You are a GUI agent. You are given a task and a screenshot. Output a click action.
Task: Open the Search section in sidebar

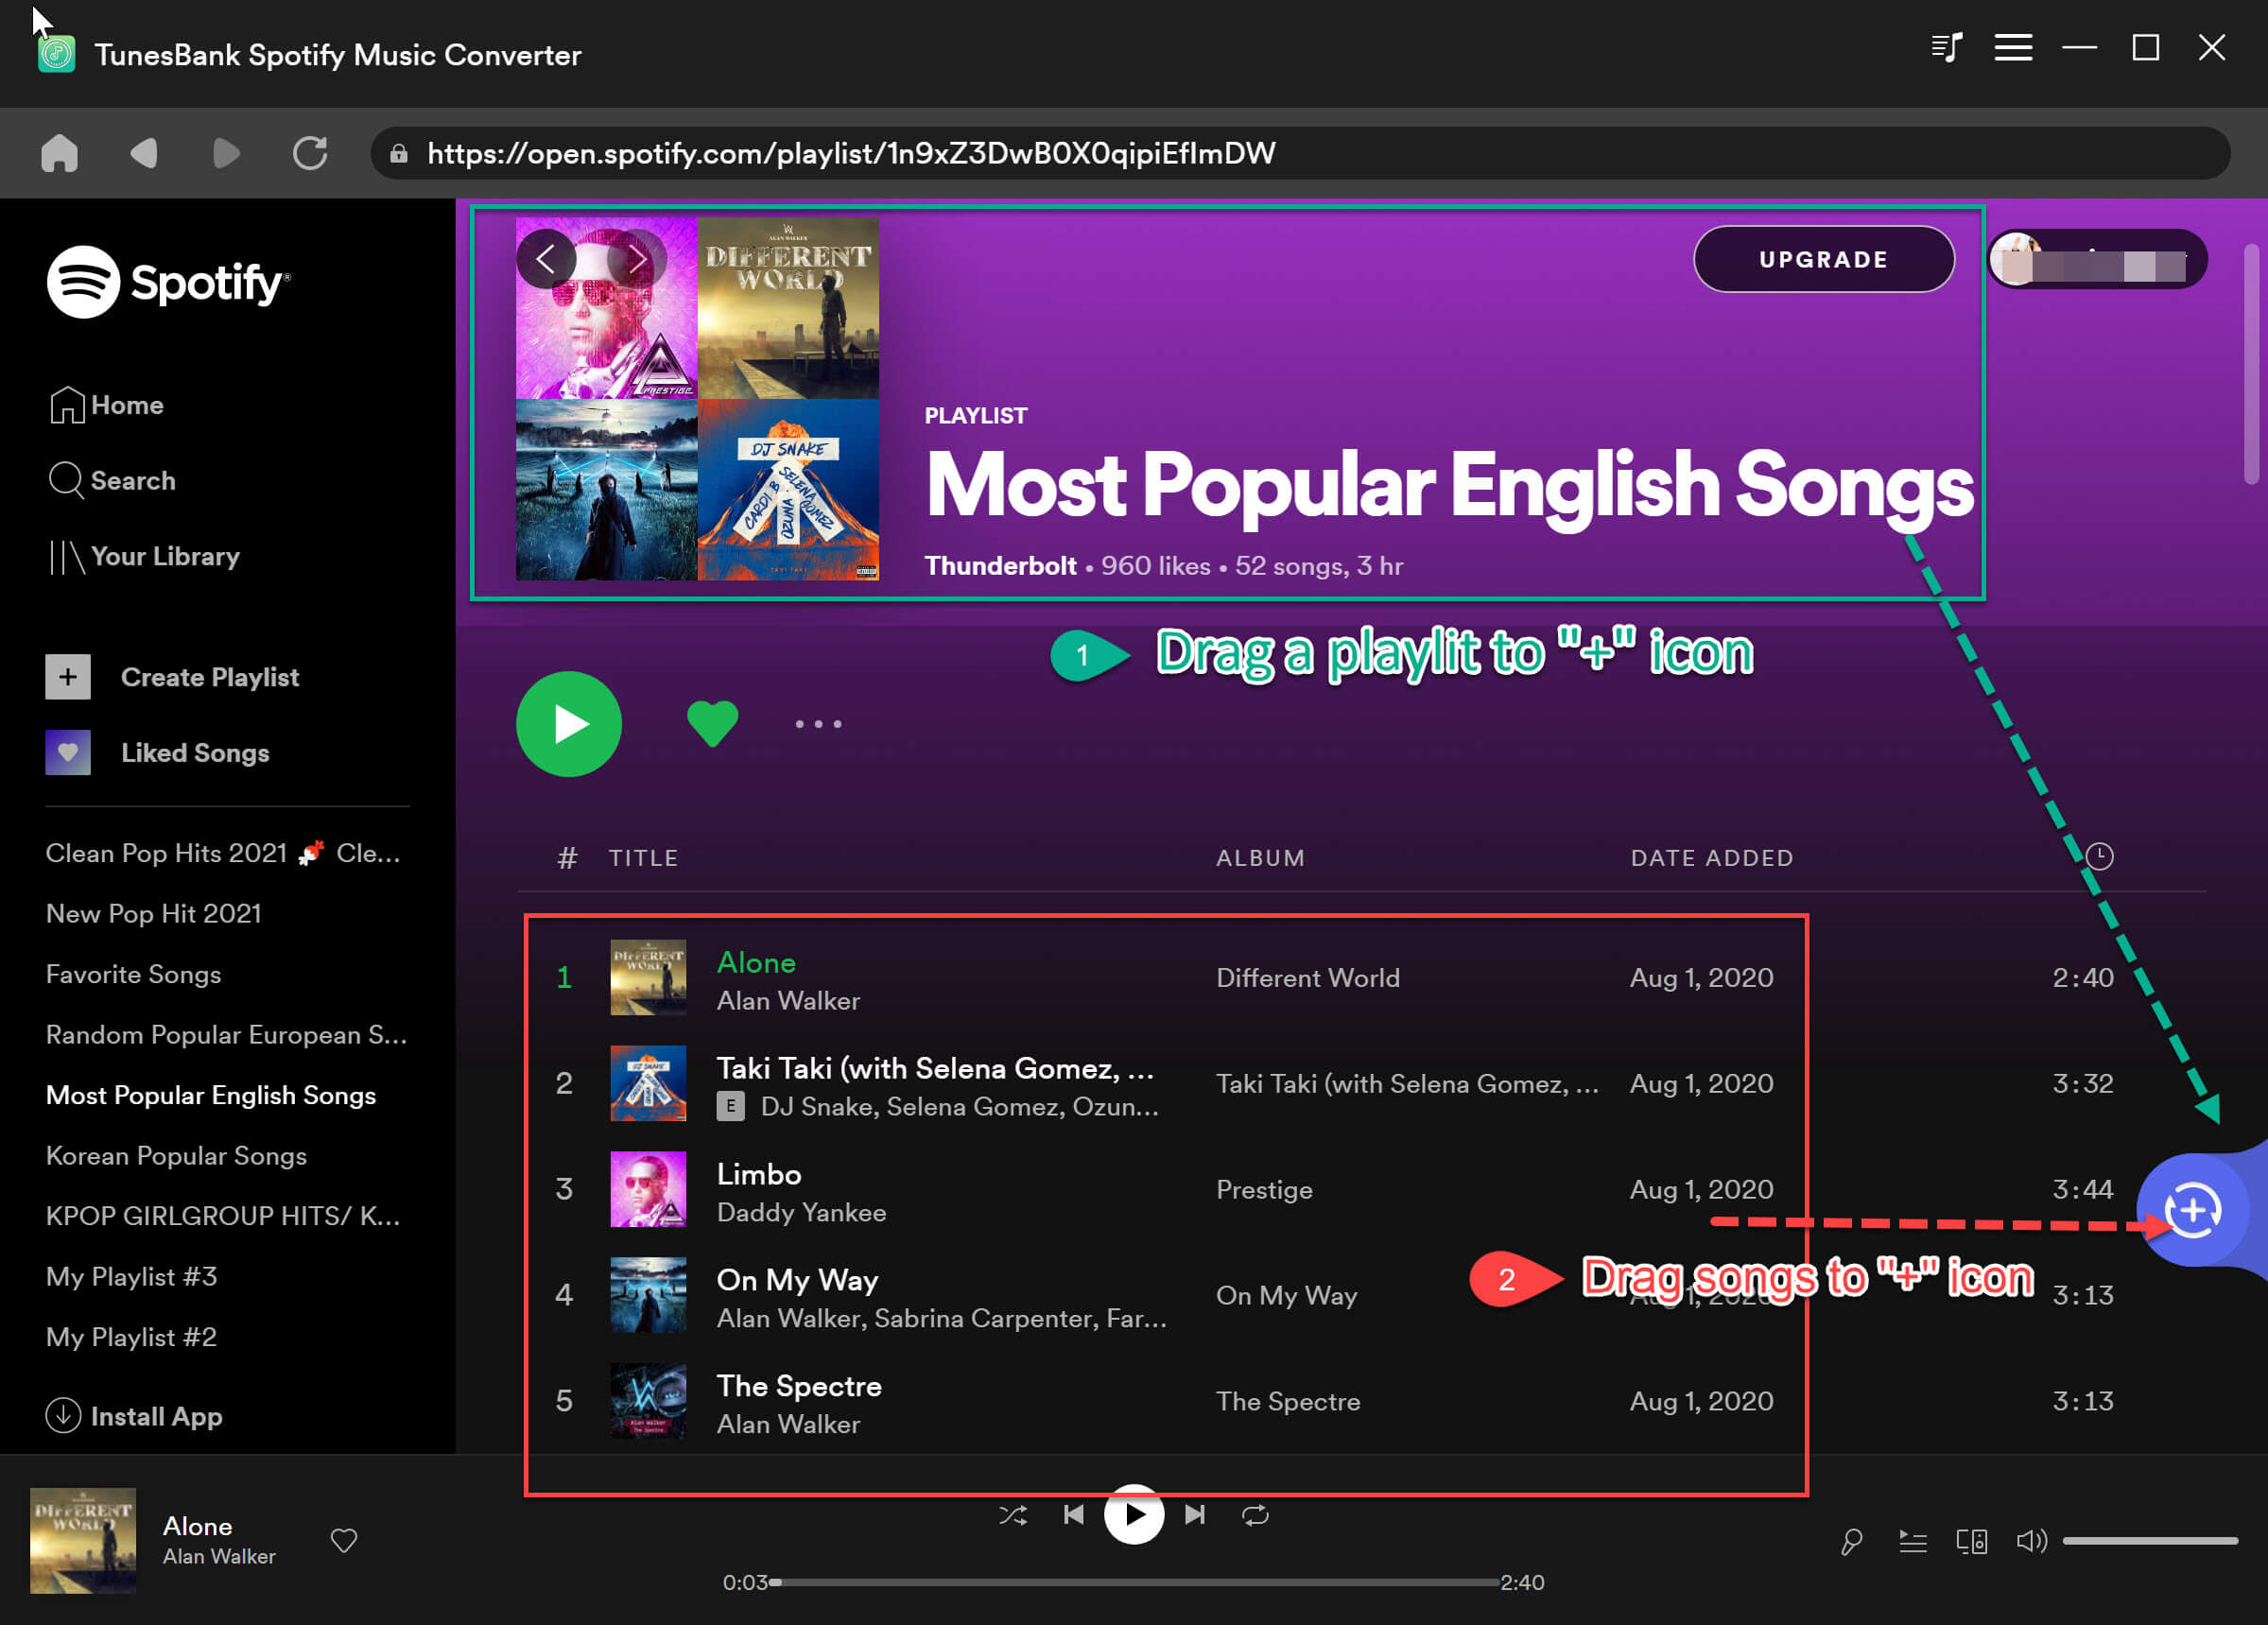tap(131, 480)
